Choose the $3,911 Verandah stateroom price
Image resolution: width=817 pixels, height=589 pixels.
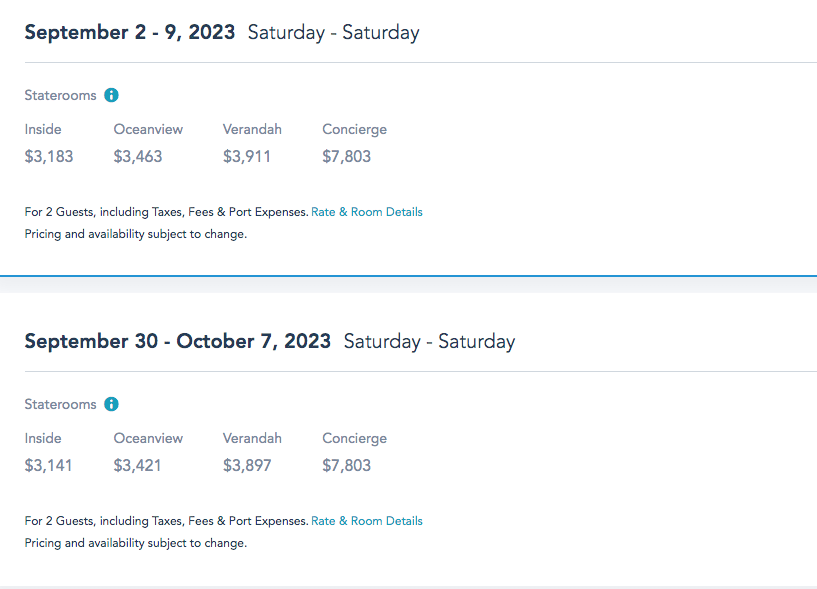[x=247, y=156]
